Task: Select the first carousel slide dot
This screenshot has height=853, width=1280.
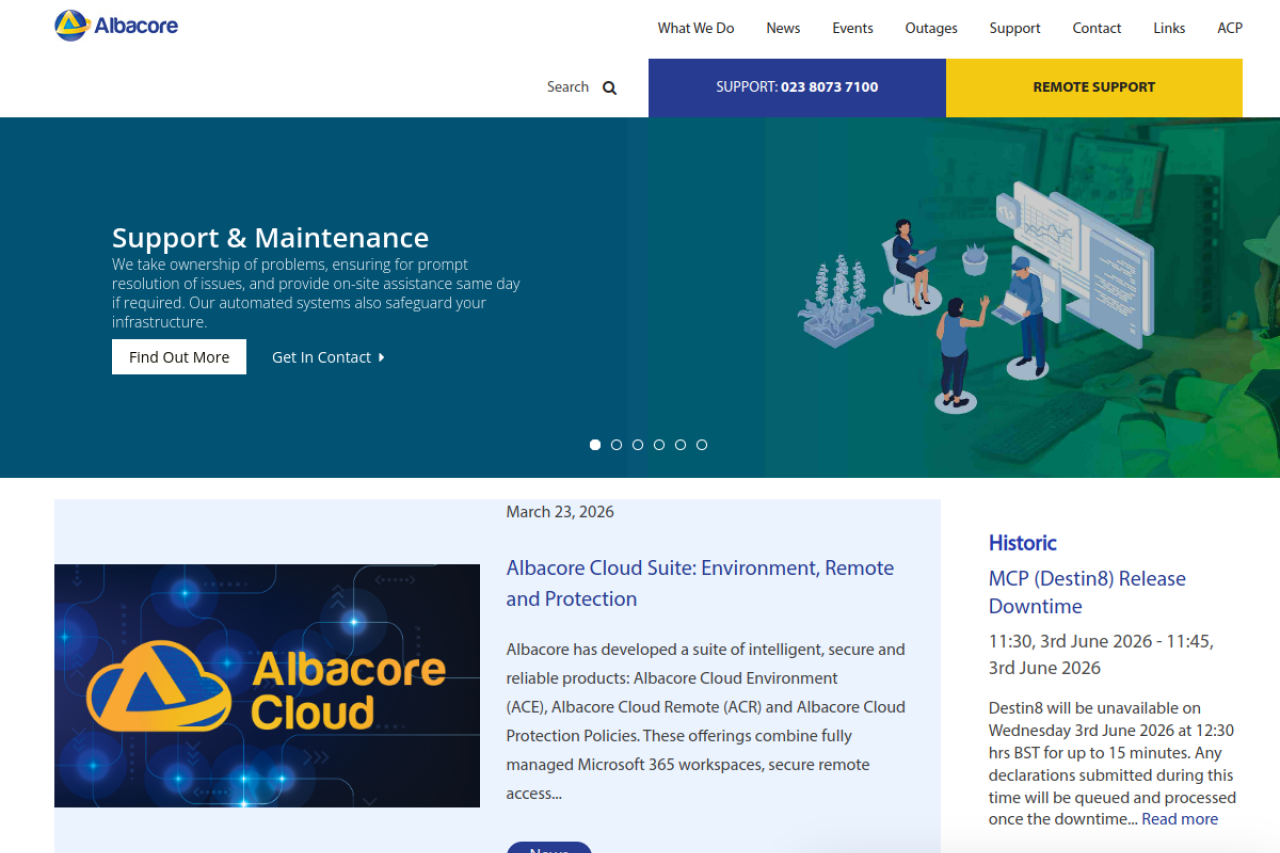Action: [595, 445]
